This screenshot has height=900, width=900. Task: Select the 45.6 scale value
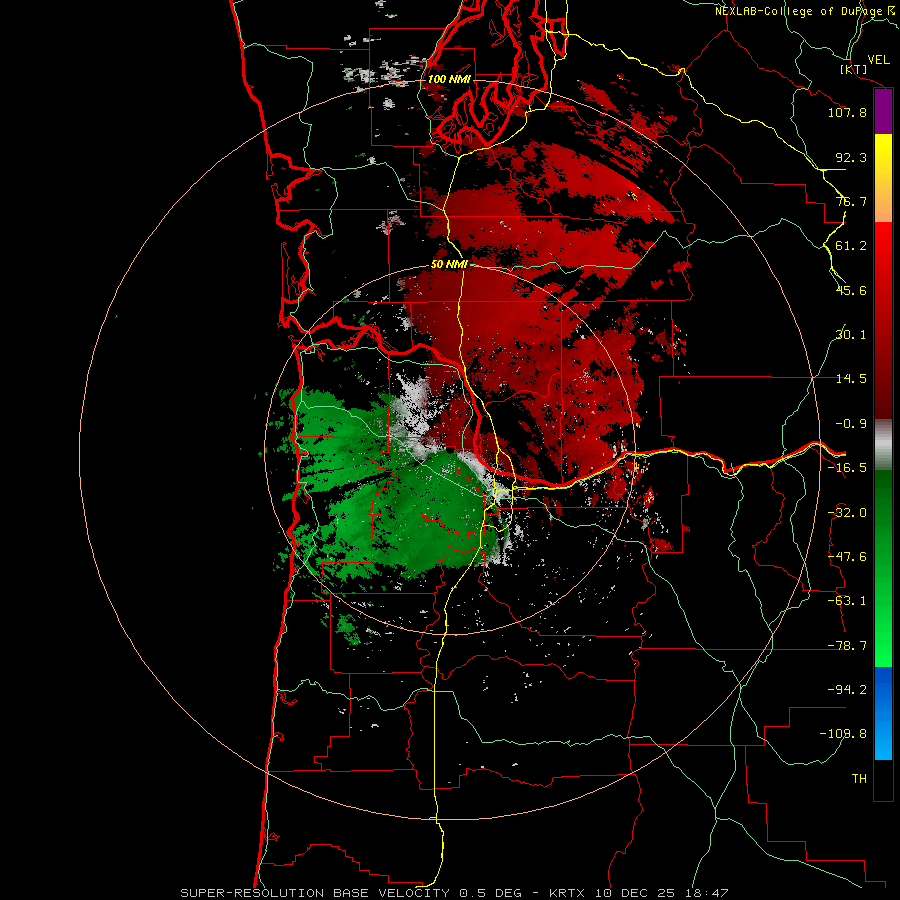coord(851,290)
